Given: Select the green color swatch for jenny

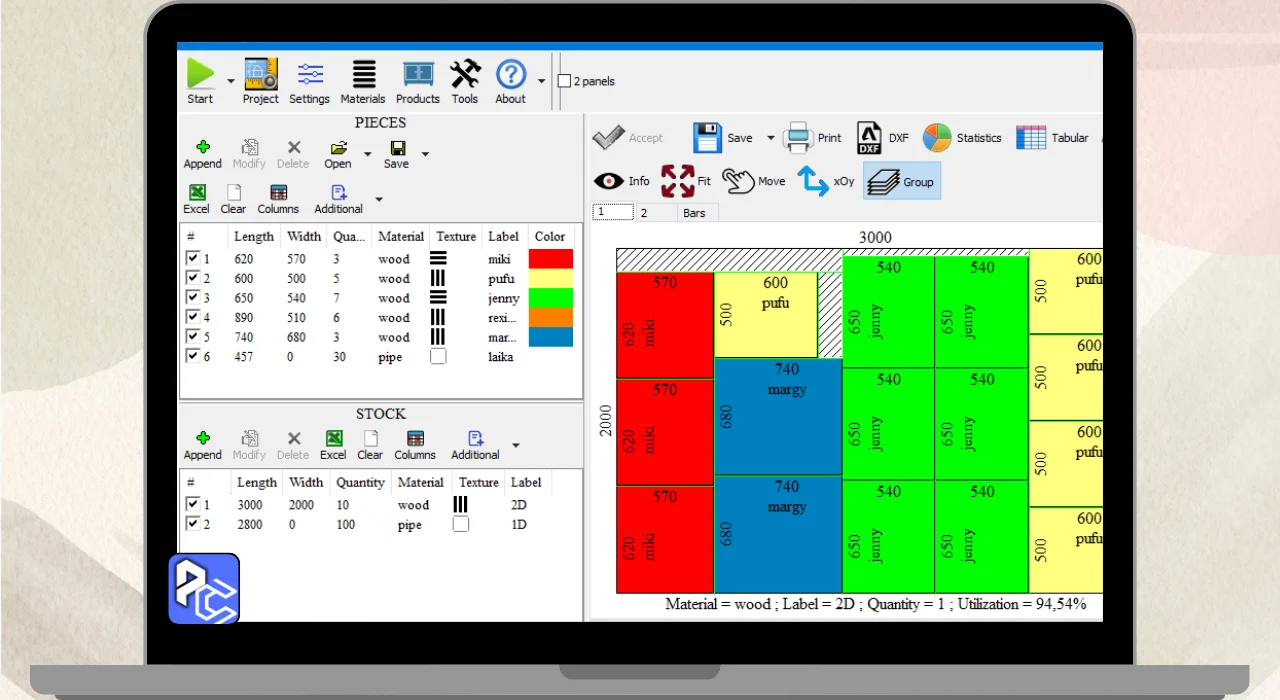Looking at the screenshot, I should [551, 298].
